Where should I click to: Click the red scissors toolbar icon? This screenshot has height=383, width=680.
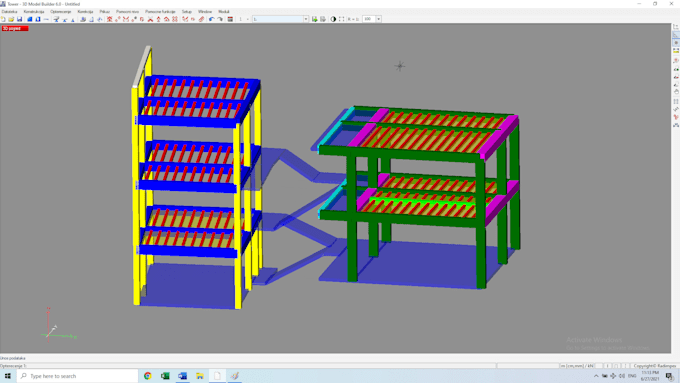(x=150, y=19)
